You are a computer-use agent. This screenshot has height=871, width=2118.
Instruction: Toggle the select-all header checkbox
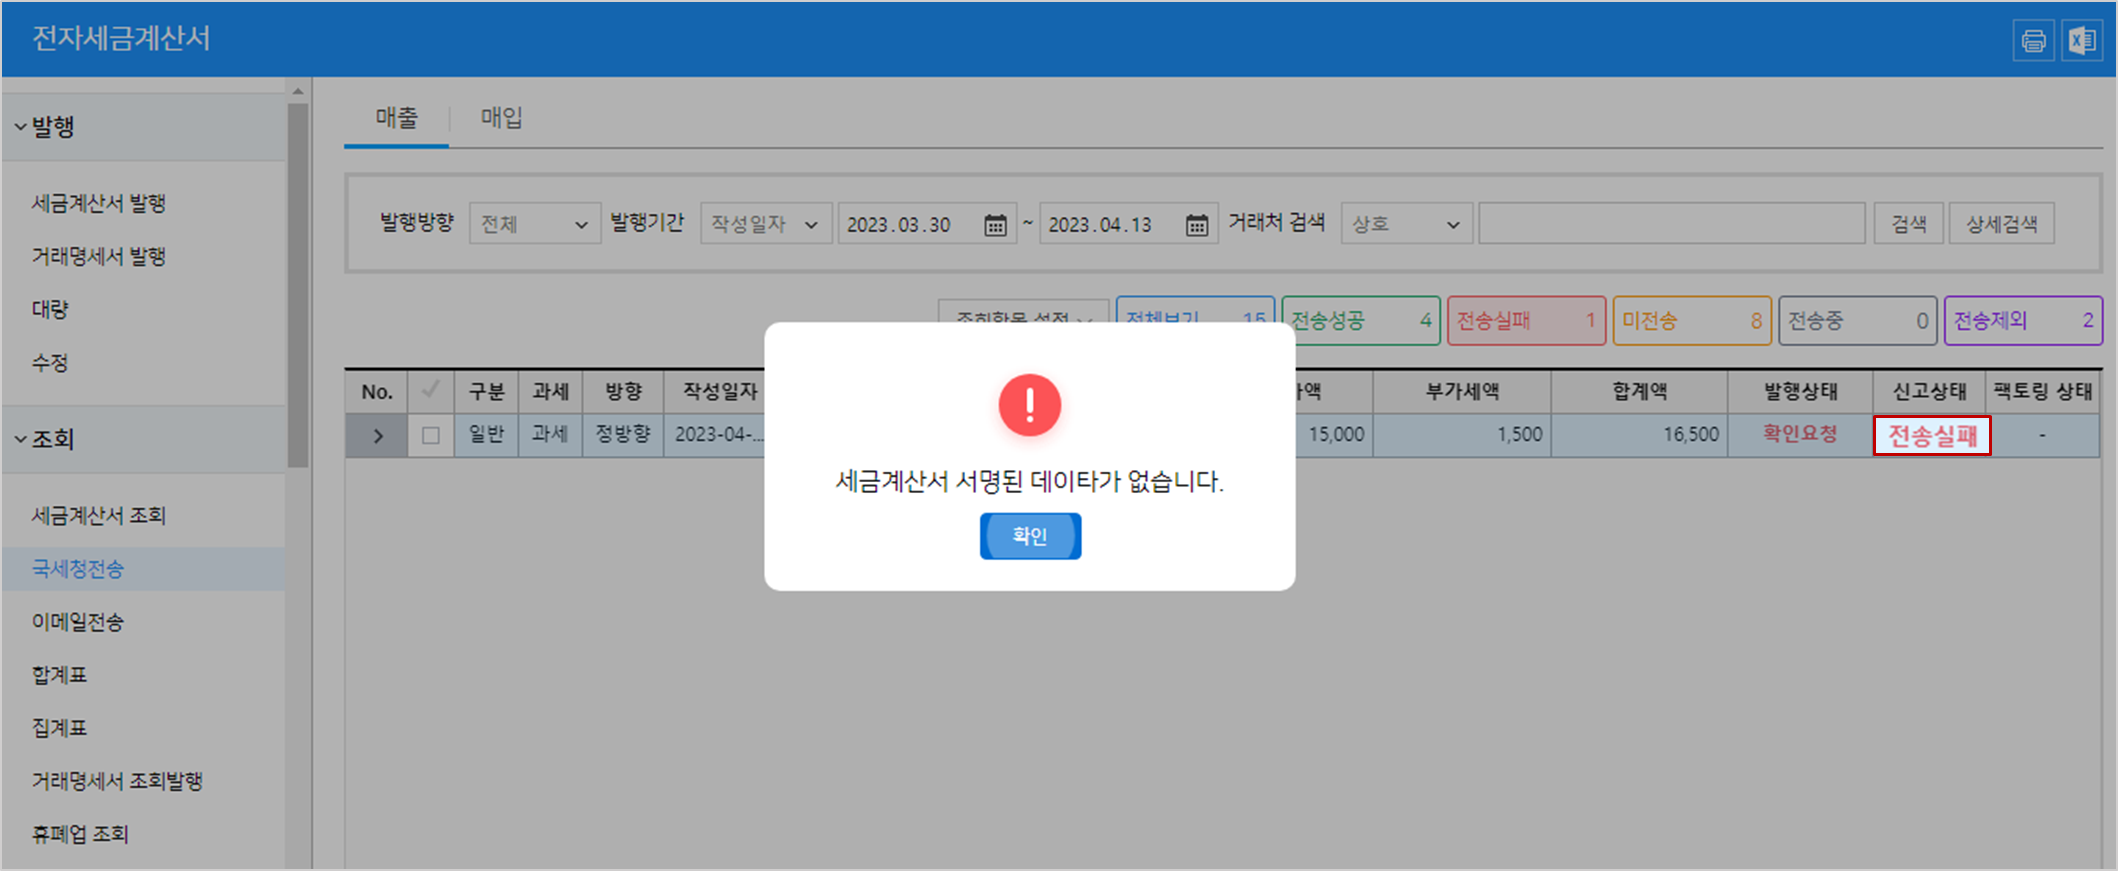pyautogui.click(x=431, y=391)
